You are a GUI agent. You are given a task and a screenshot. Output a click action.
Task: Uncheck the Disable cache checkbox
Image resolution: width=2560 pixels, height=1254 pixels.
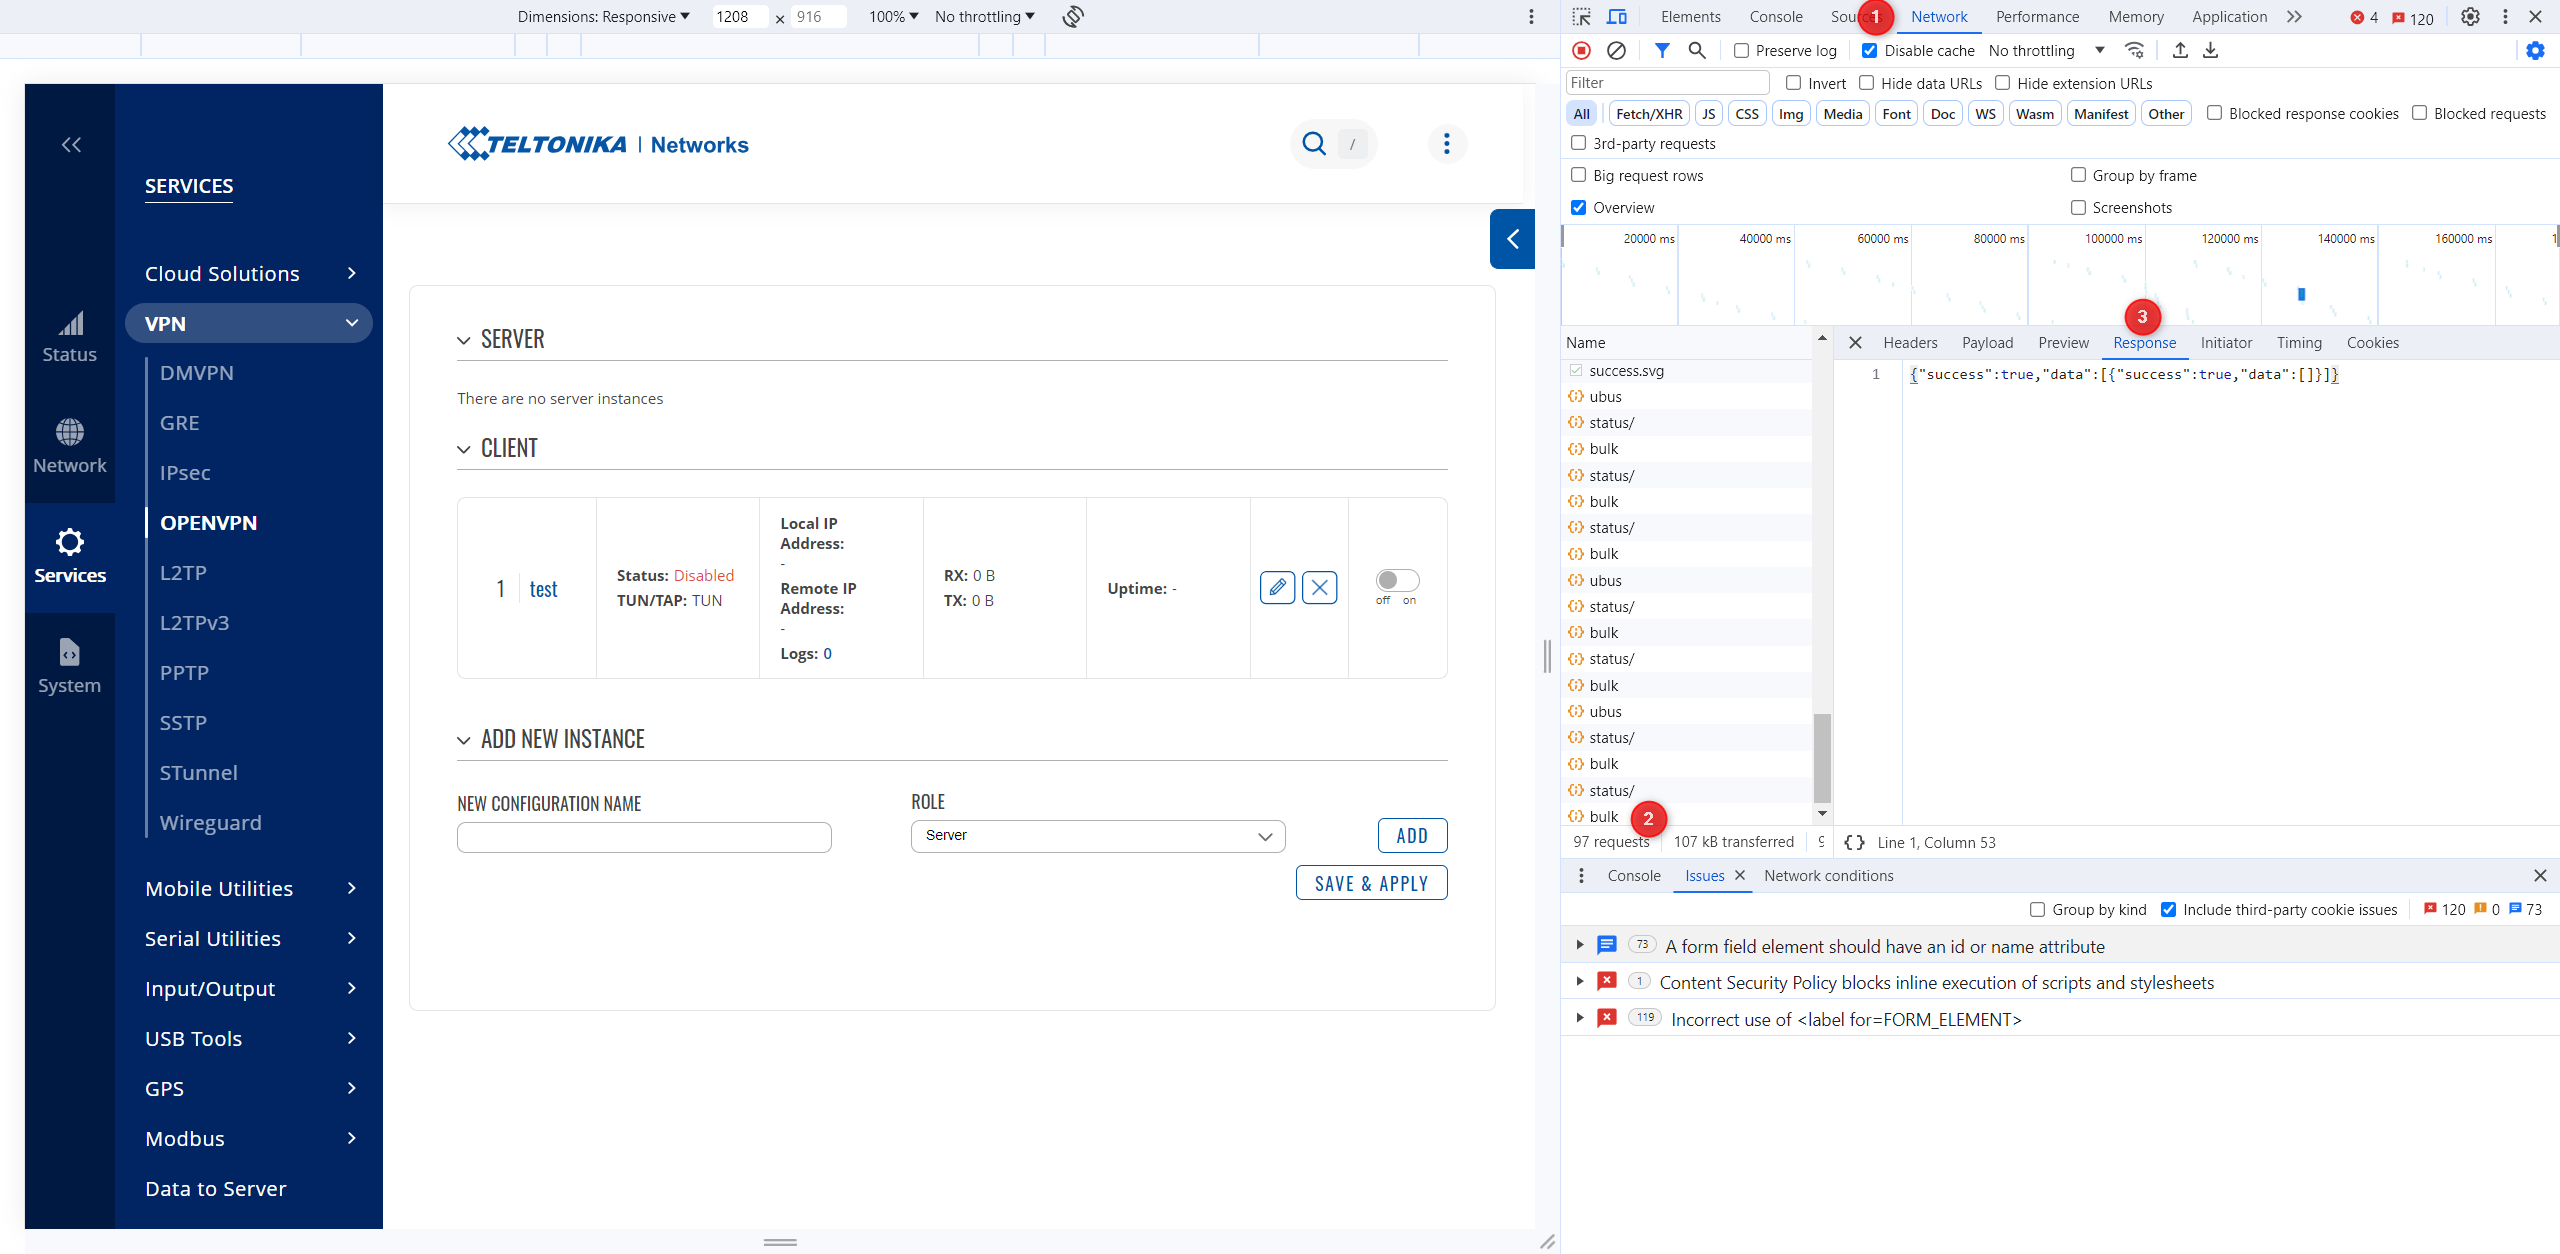pos(1869,50)
